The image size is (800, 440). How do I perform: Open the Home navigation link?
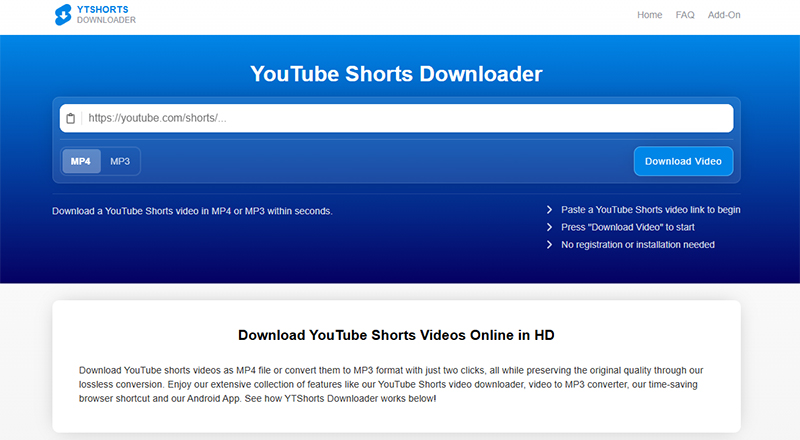[x=649, y=15]
